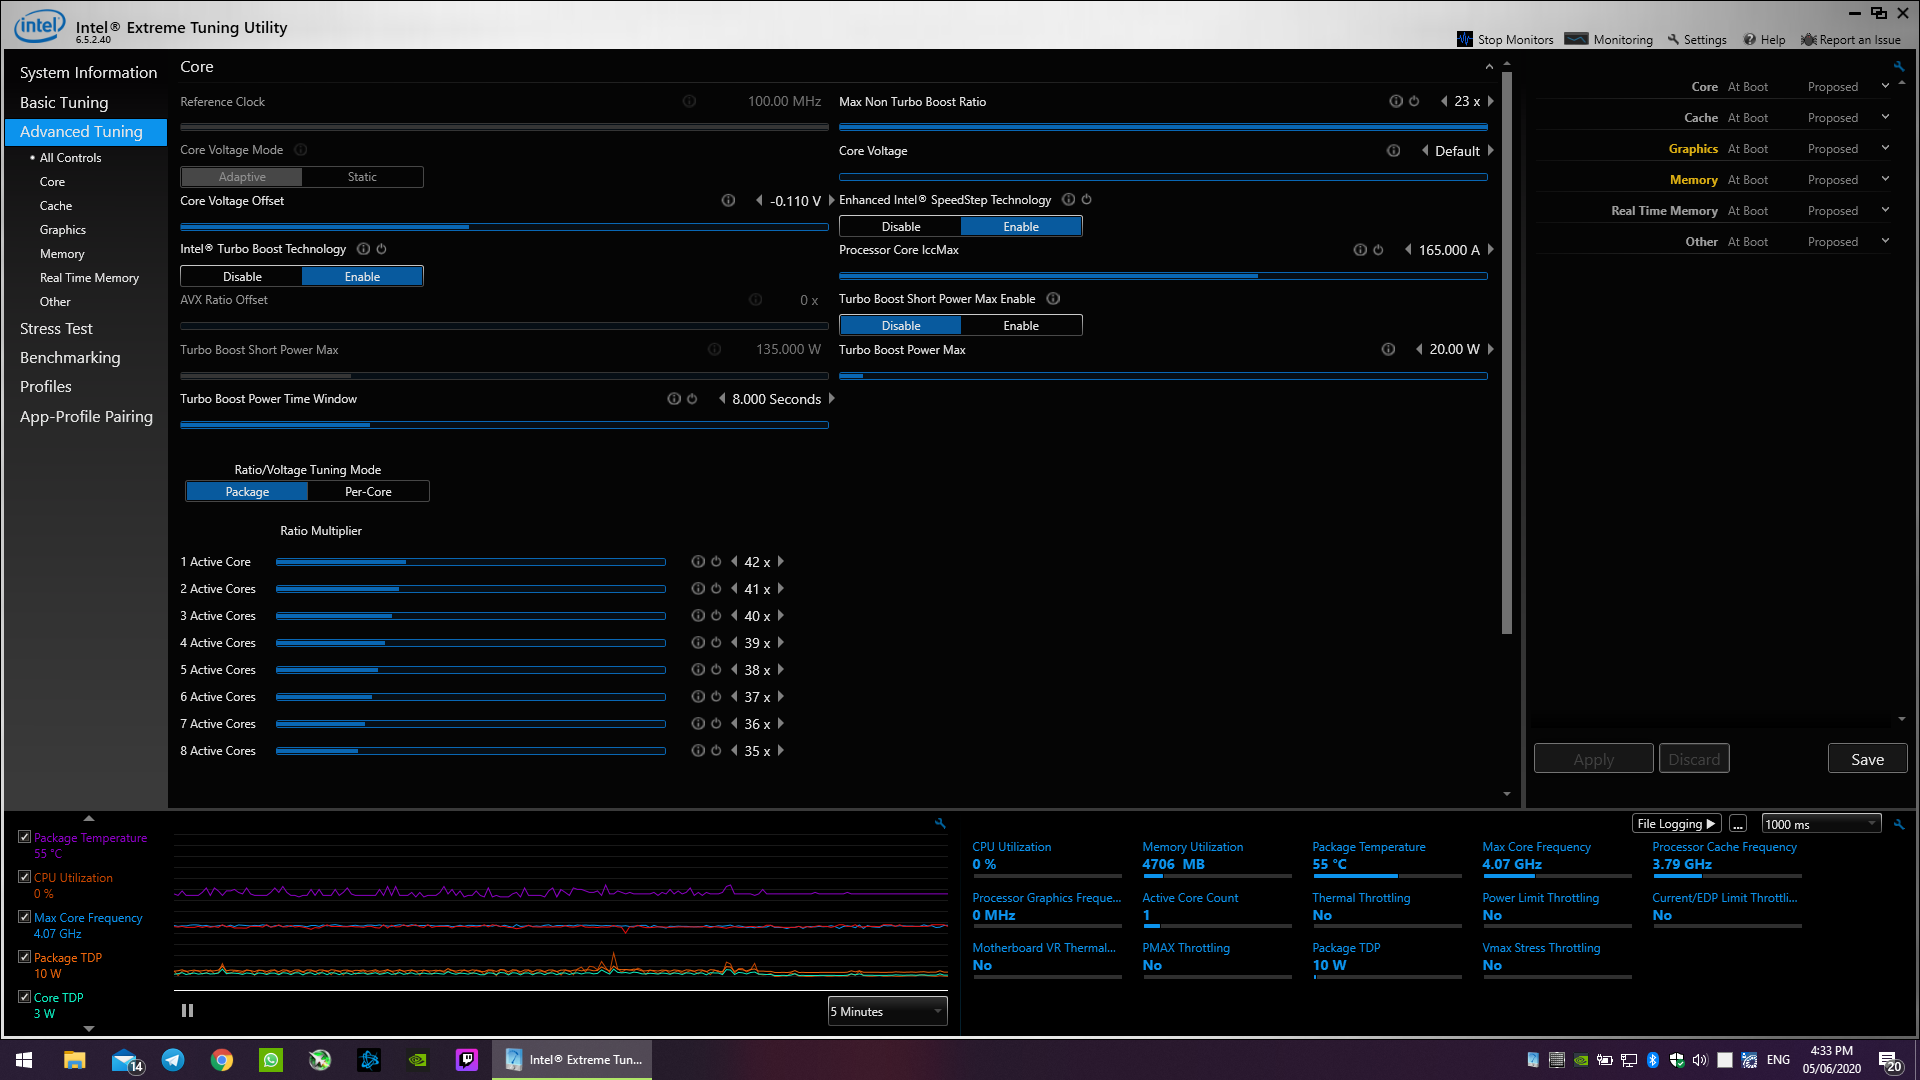Show info for Processor Core IccMax
The image size is (1920, 1080).
1360,249
